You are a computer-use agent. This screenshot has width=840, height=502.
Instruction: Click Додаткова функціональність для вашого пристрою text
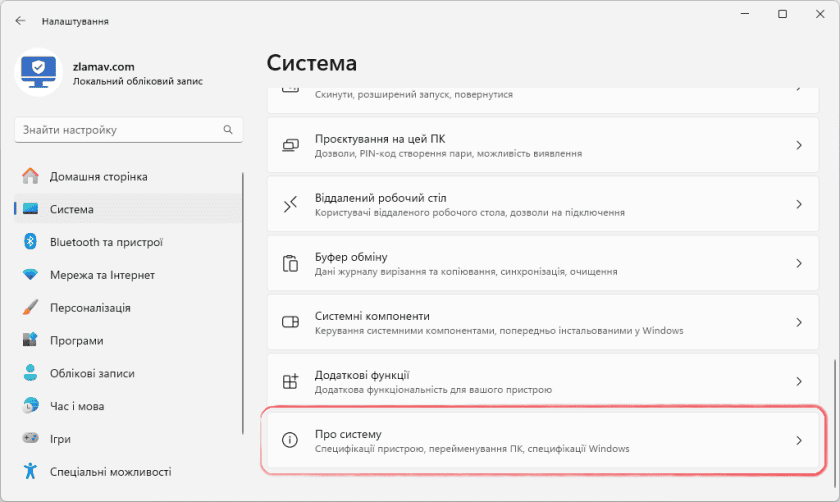tap(433, 389)
